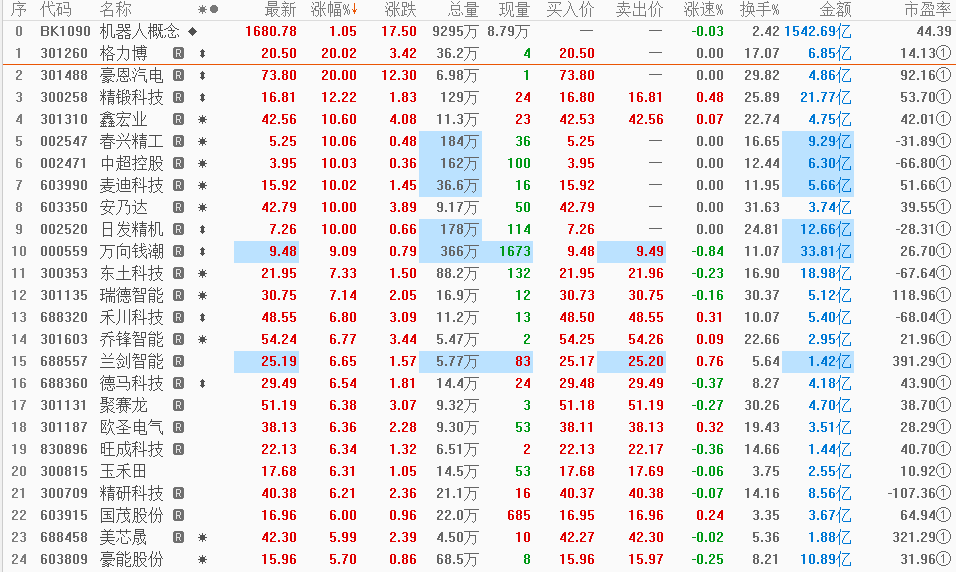956x572 pixels.
Task: Sort by the 涨幅% column header
Action: (x=334, y=9)
